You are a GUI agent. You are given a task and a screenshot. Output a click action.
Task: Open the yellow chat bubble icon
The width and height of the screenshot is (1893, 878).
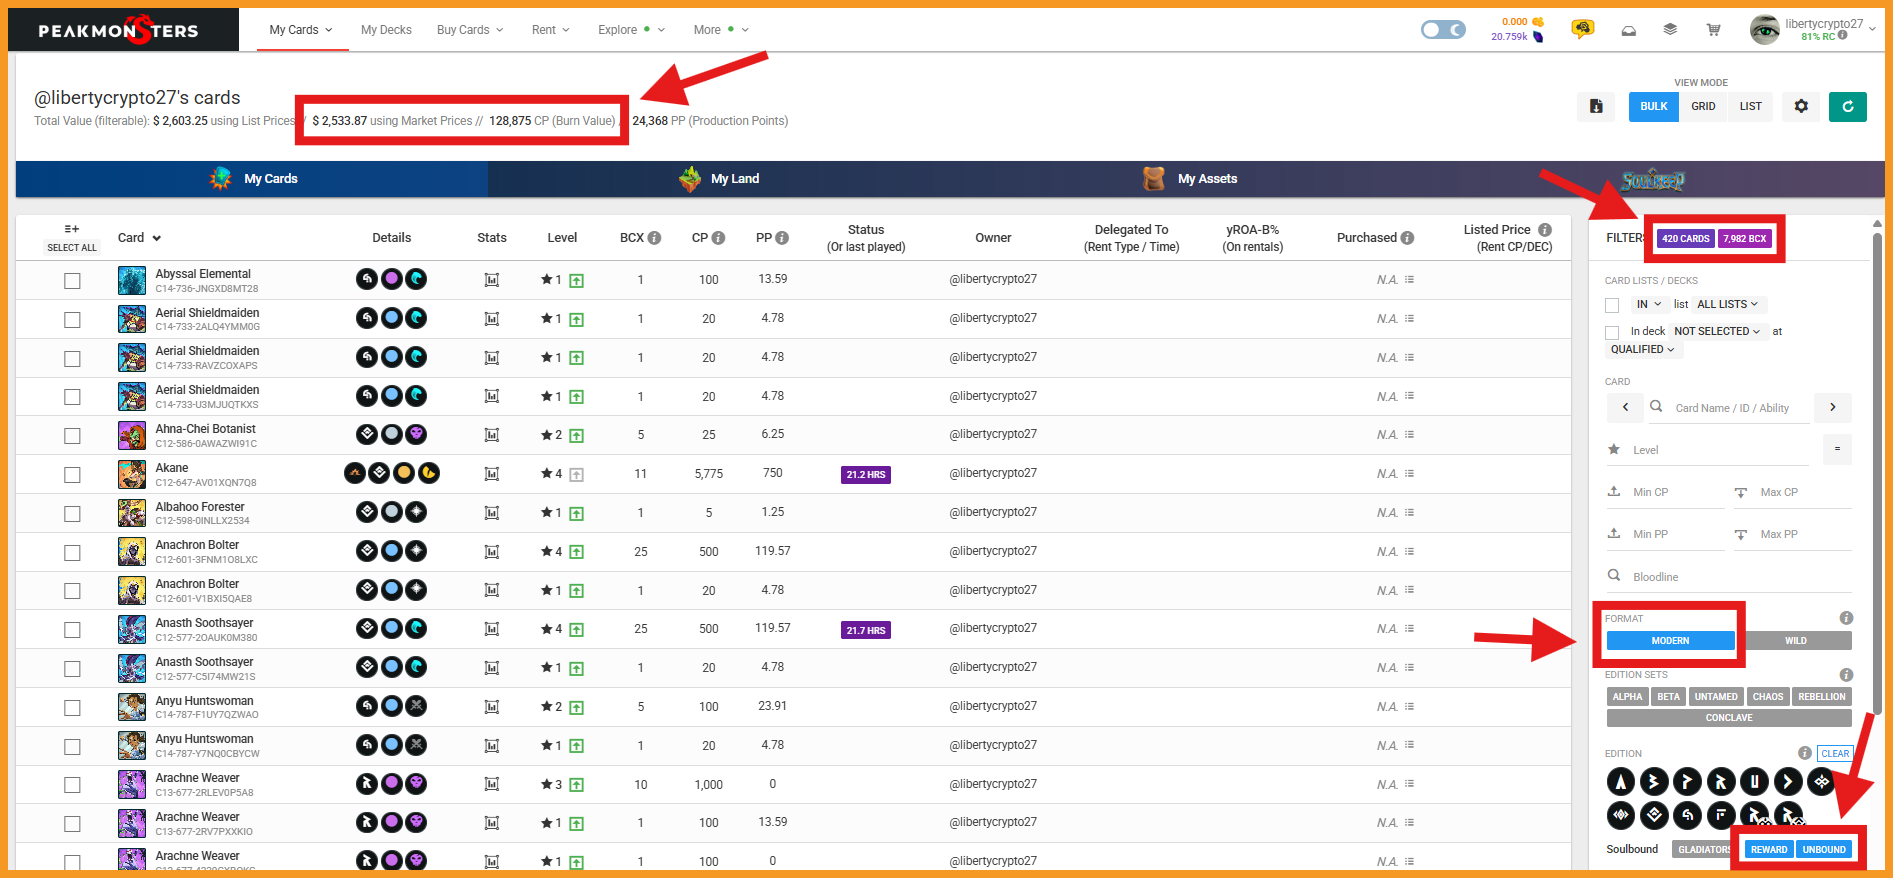click(1582, 29)
